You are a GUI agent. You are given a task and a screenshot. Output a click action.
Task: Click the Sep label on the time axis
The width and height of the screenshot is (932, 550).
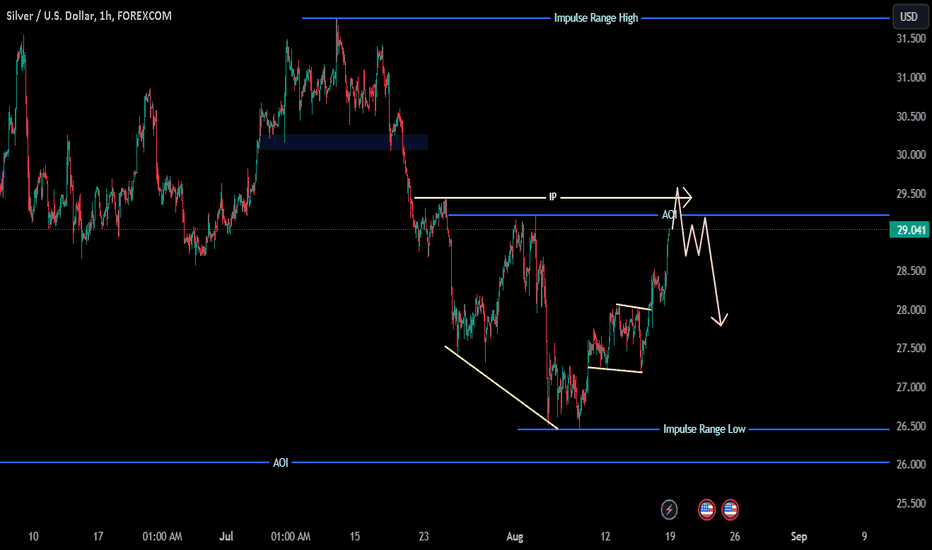[x=799, y=536]
